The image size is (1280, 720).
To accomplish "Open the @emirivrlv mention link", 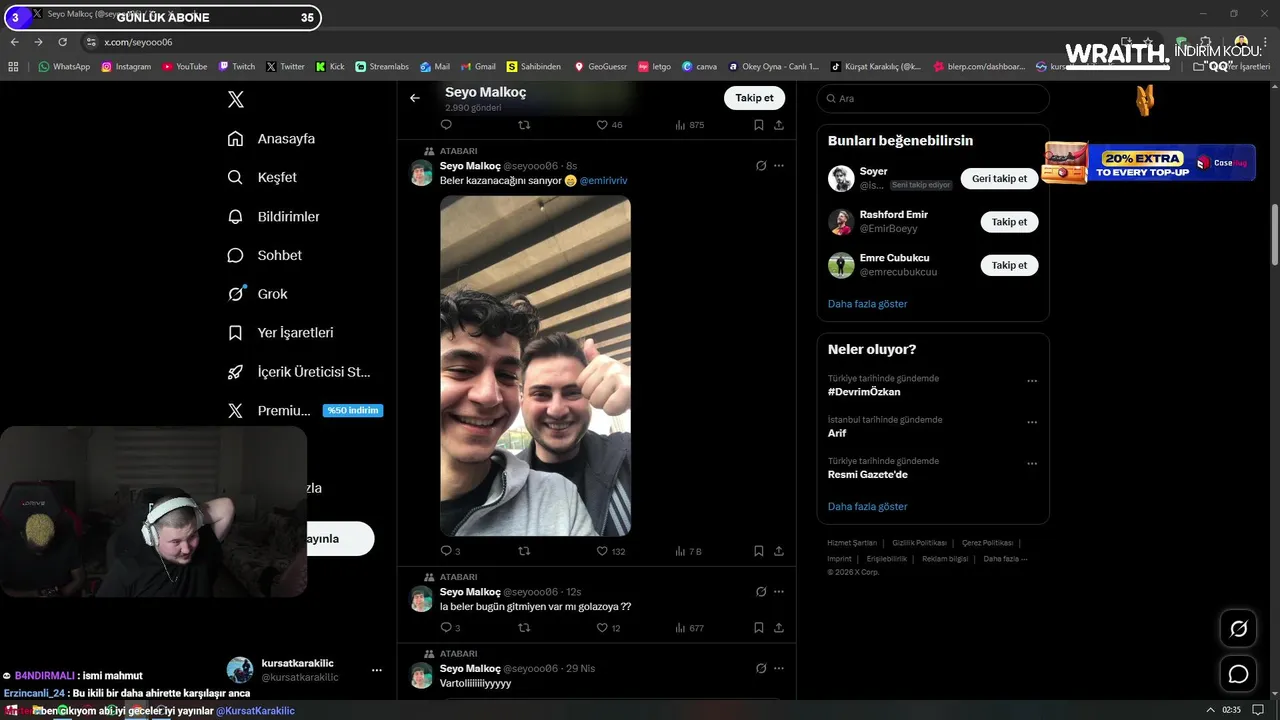I will pyautogui.click(x=603, y=181).
